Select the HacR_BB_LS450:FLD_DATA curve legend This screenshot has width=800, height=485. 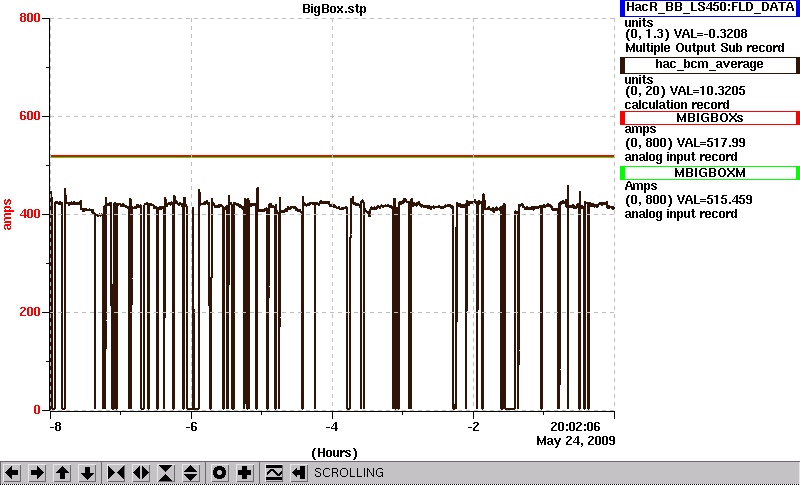pos(710,8)
